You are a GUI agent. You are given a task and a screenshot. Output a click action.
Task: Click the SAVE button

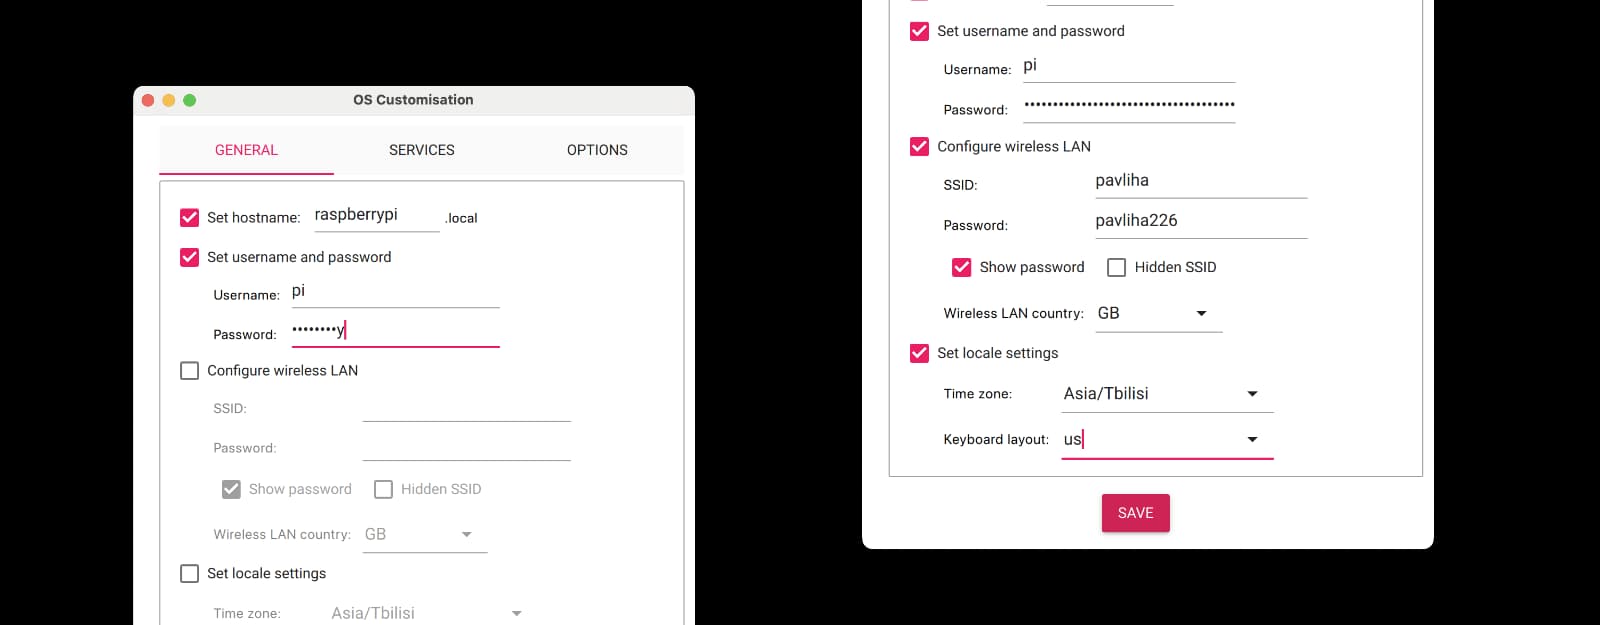click(1135, 513)
